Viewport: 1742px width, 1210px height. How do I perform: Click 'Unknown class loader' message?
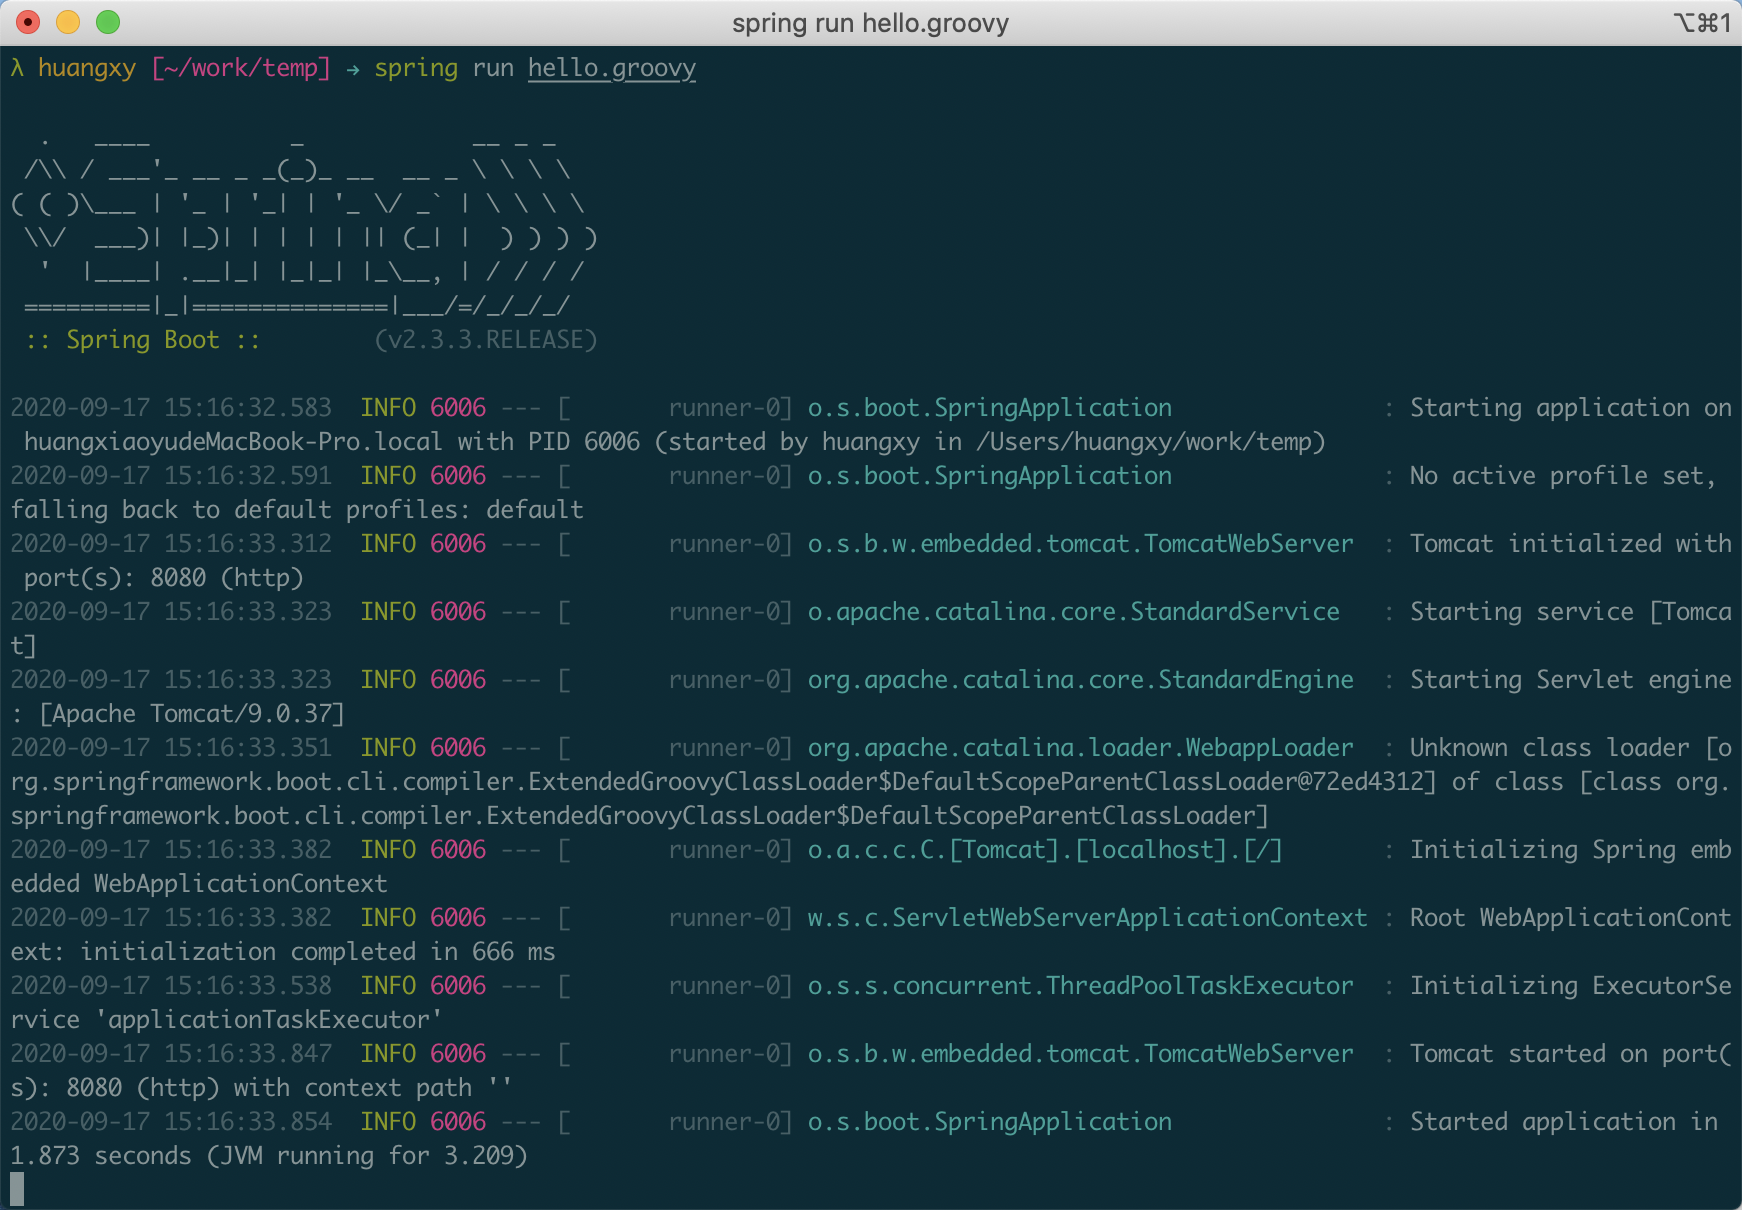pyautogui.click(x=1550, y=748)
